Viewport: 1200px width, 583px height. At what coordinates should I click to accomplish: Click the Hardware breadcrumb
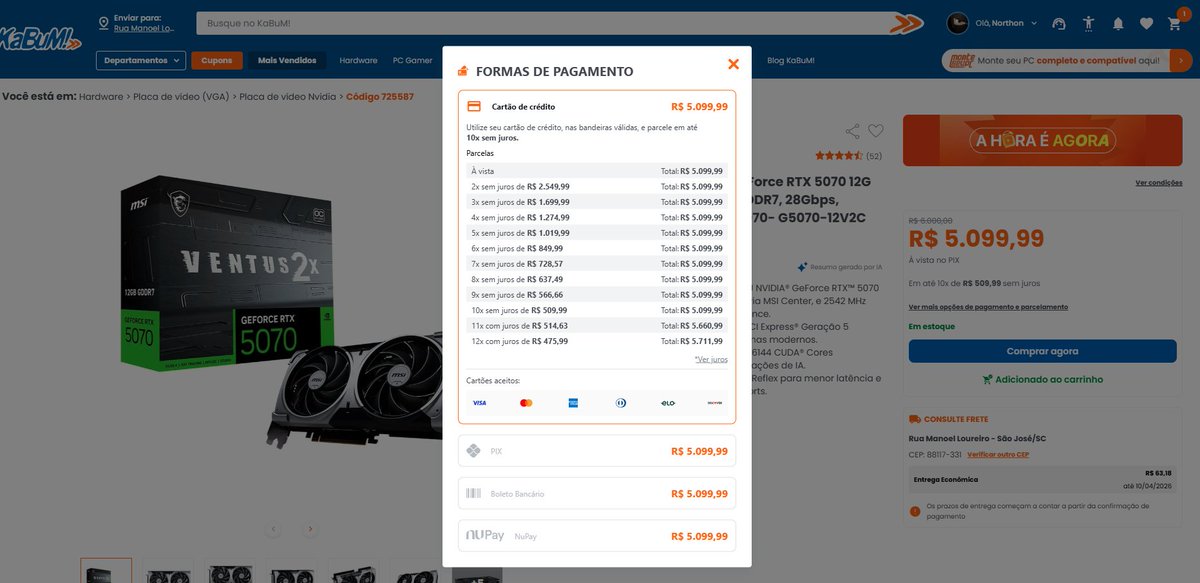[x=101, y=97]
